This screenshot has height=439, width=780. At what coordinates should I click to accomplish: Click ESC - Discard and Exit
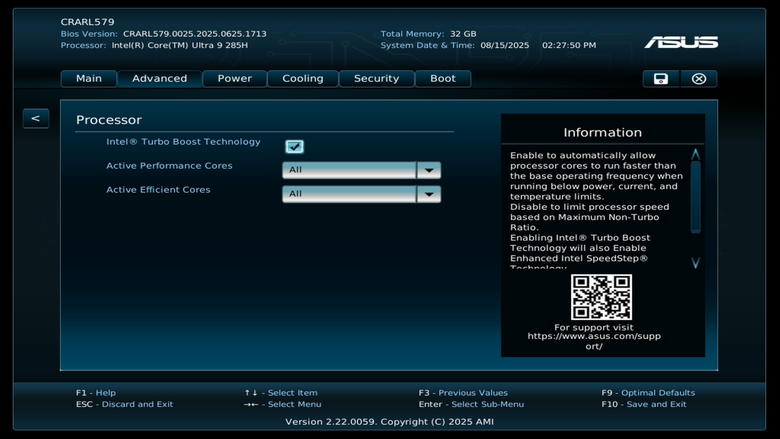[124, 404]
